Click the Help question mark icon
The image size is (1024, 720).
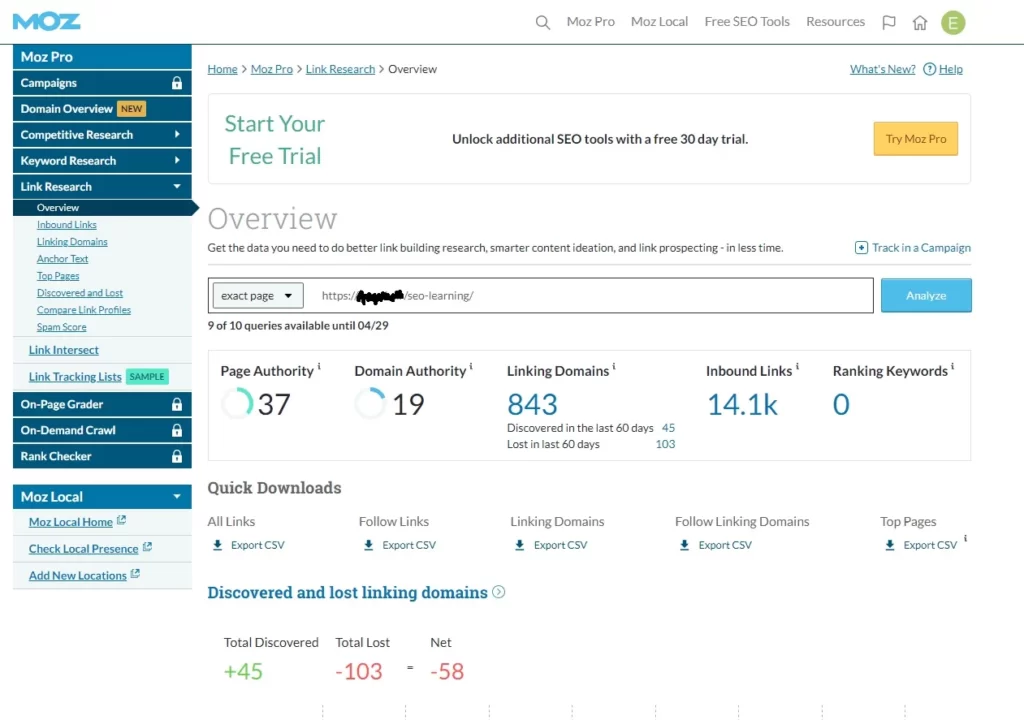click(929, 69)
